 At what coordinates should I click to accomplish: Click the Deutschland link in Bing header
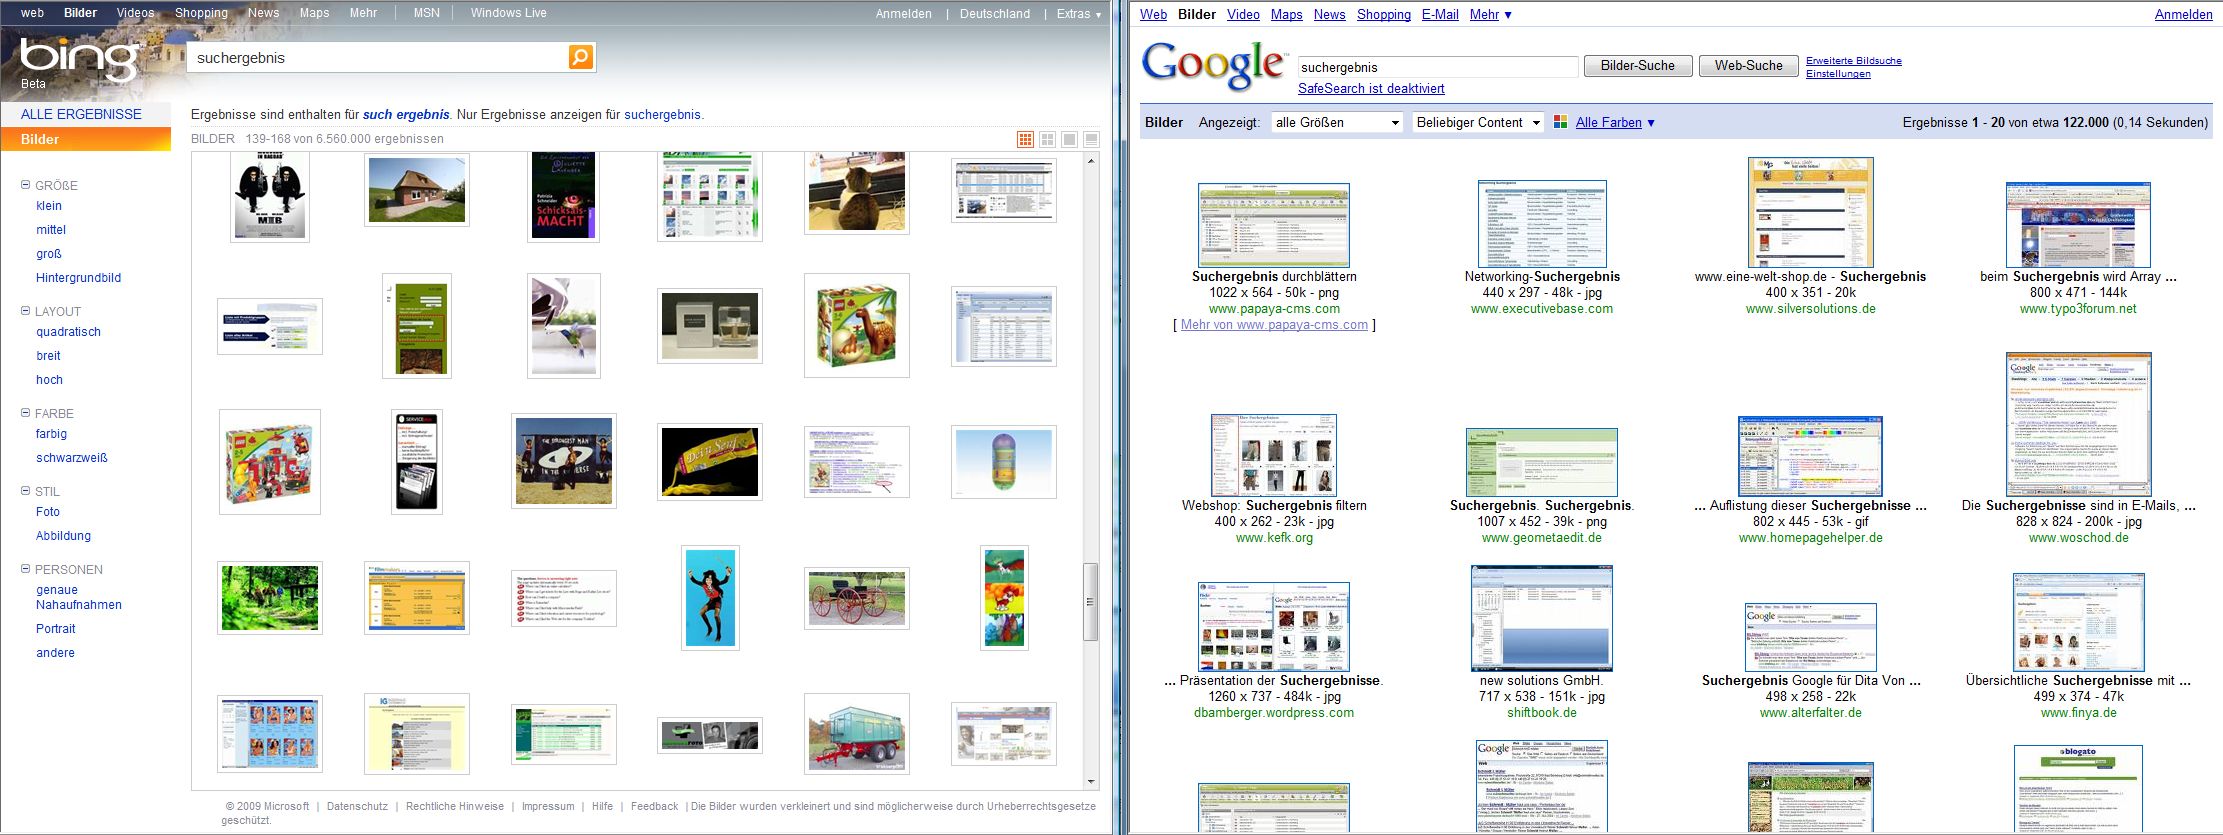pyautogui.click(x=994, y=14)
